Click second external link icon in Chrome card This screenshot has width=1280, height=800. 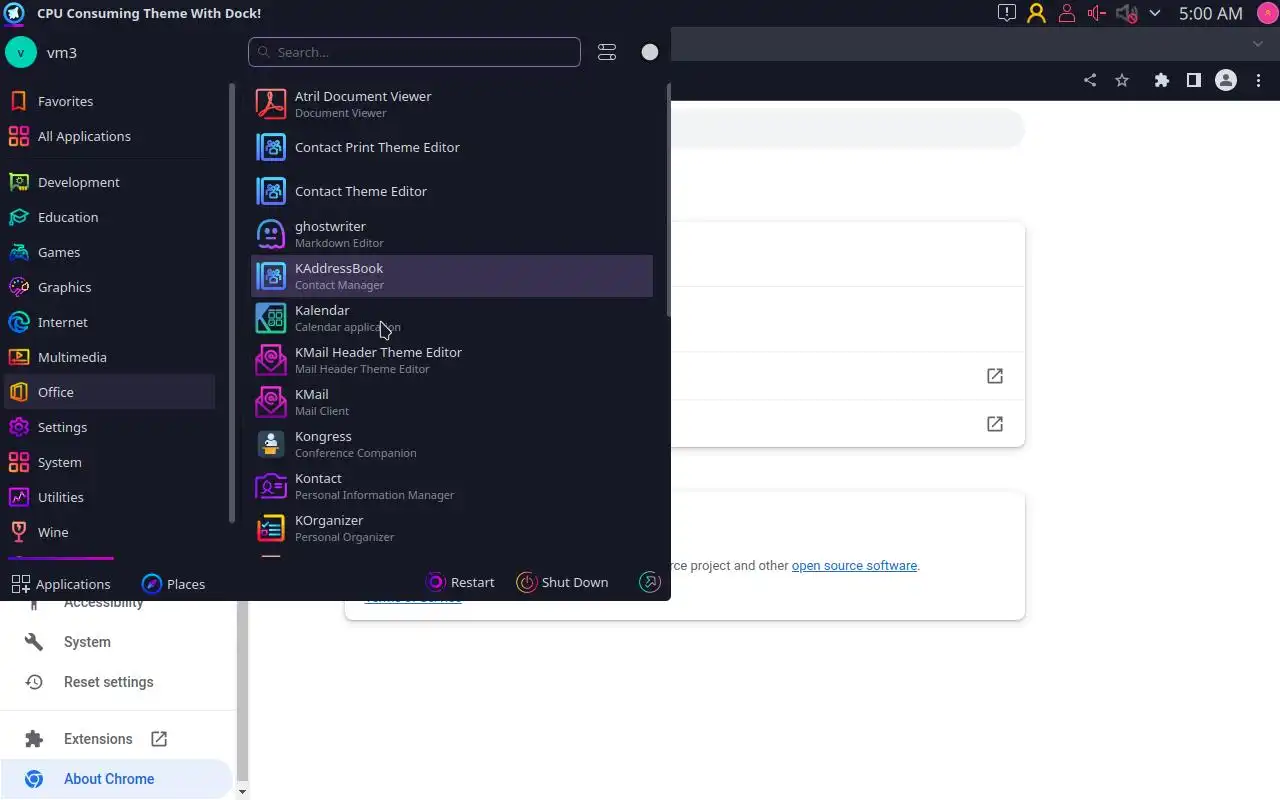click(995, 424)
